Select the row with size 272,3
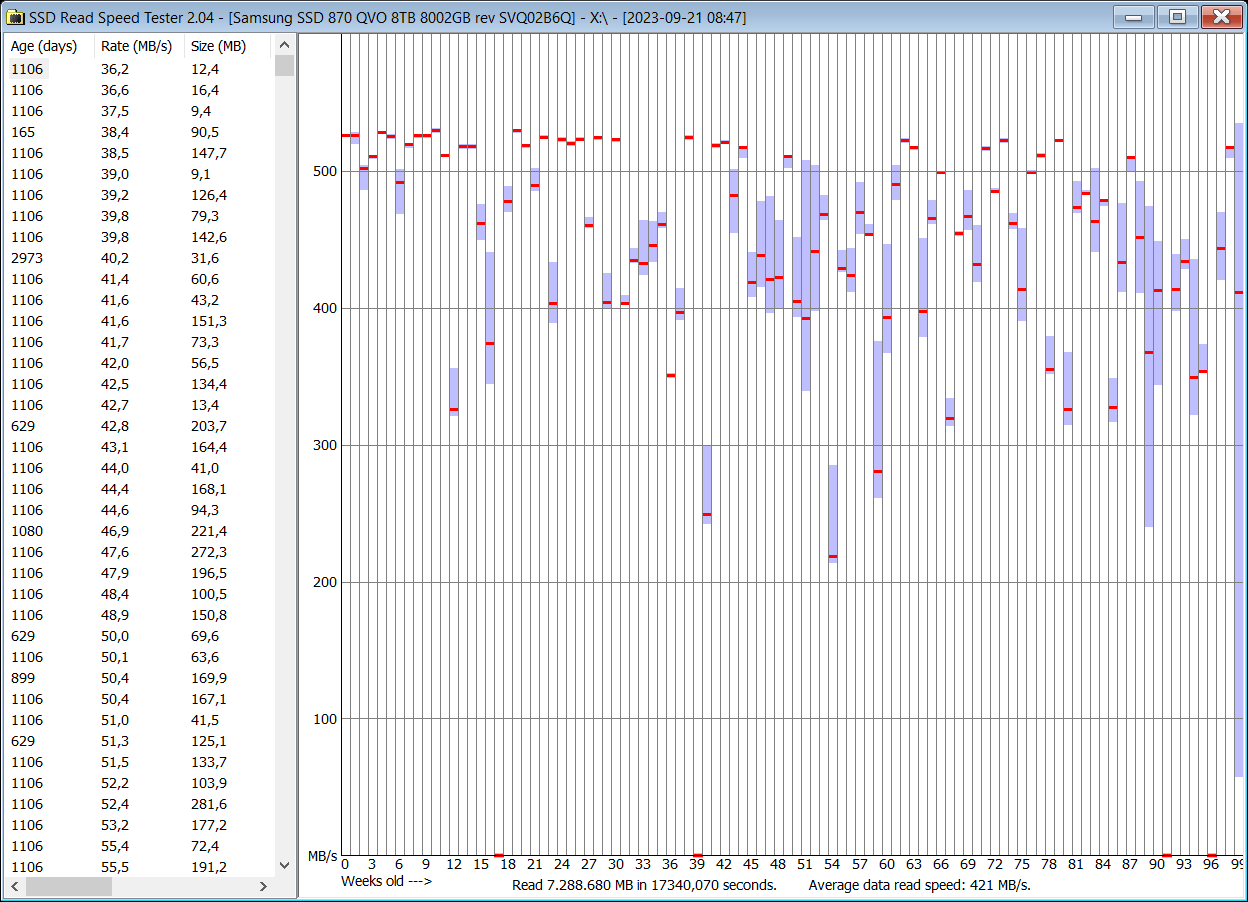This screenshot has height=902, width=1248. [x=140, y=552]
